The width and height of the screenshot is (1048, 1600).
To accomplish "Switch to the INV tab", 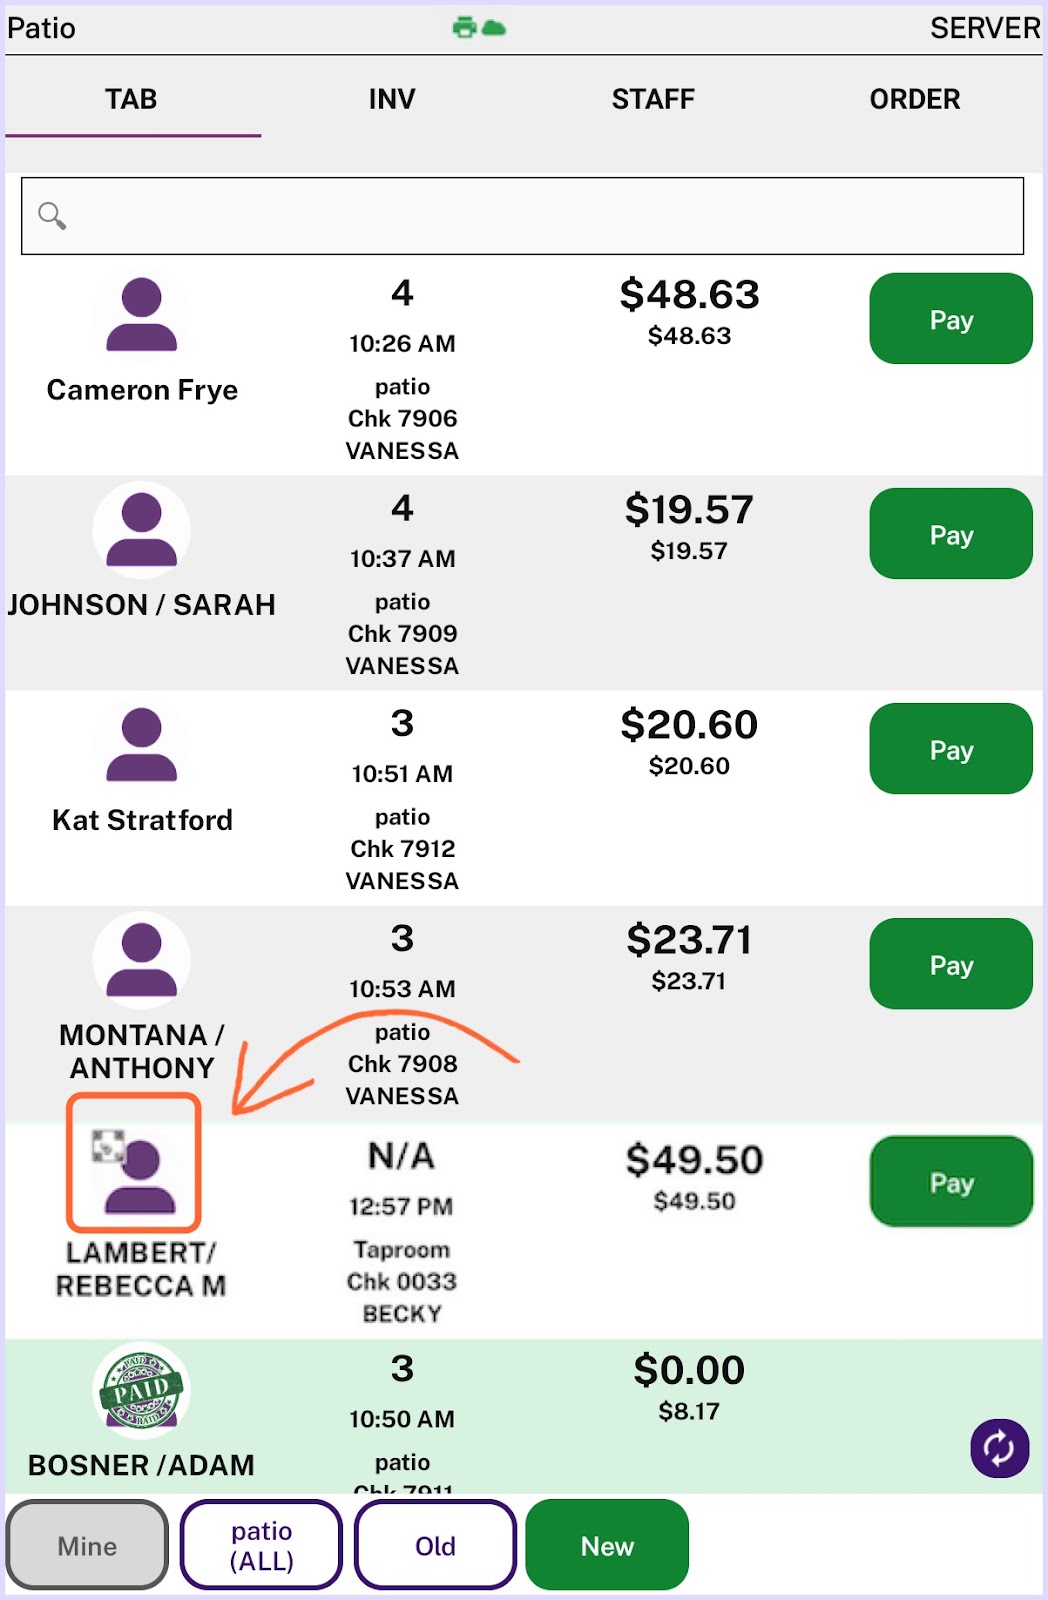I will [392, 99].
